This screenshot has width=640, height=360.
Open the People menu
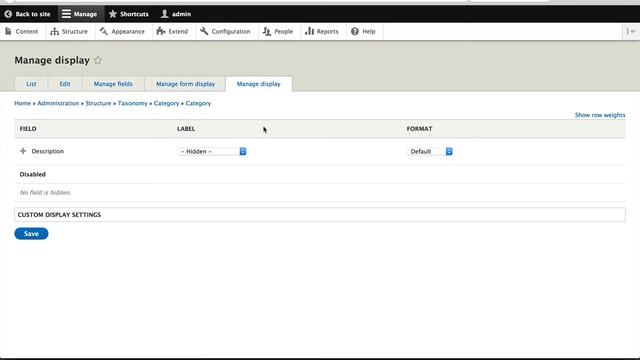tap(278, 31)
